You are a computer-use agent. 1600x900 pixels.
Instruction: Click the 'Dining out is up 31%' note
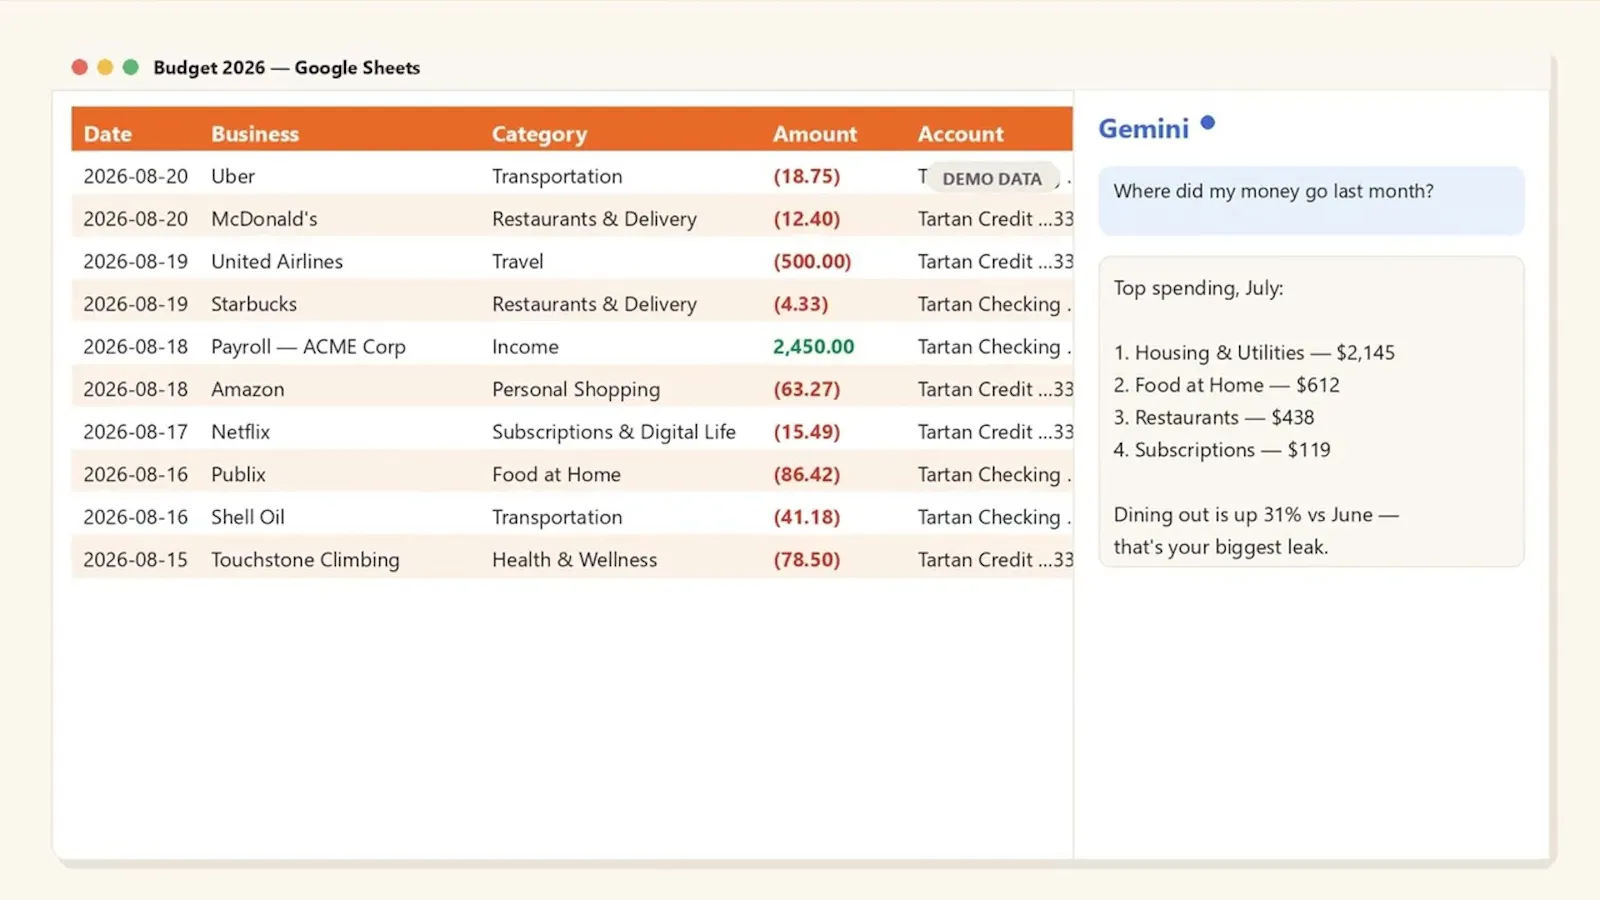[1256, 531]
